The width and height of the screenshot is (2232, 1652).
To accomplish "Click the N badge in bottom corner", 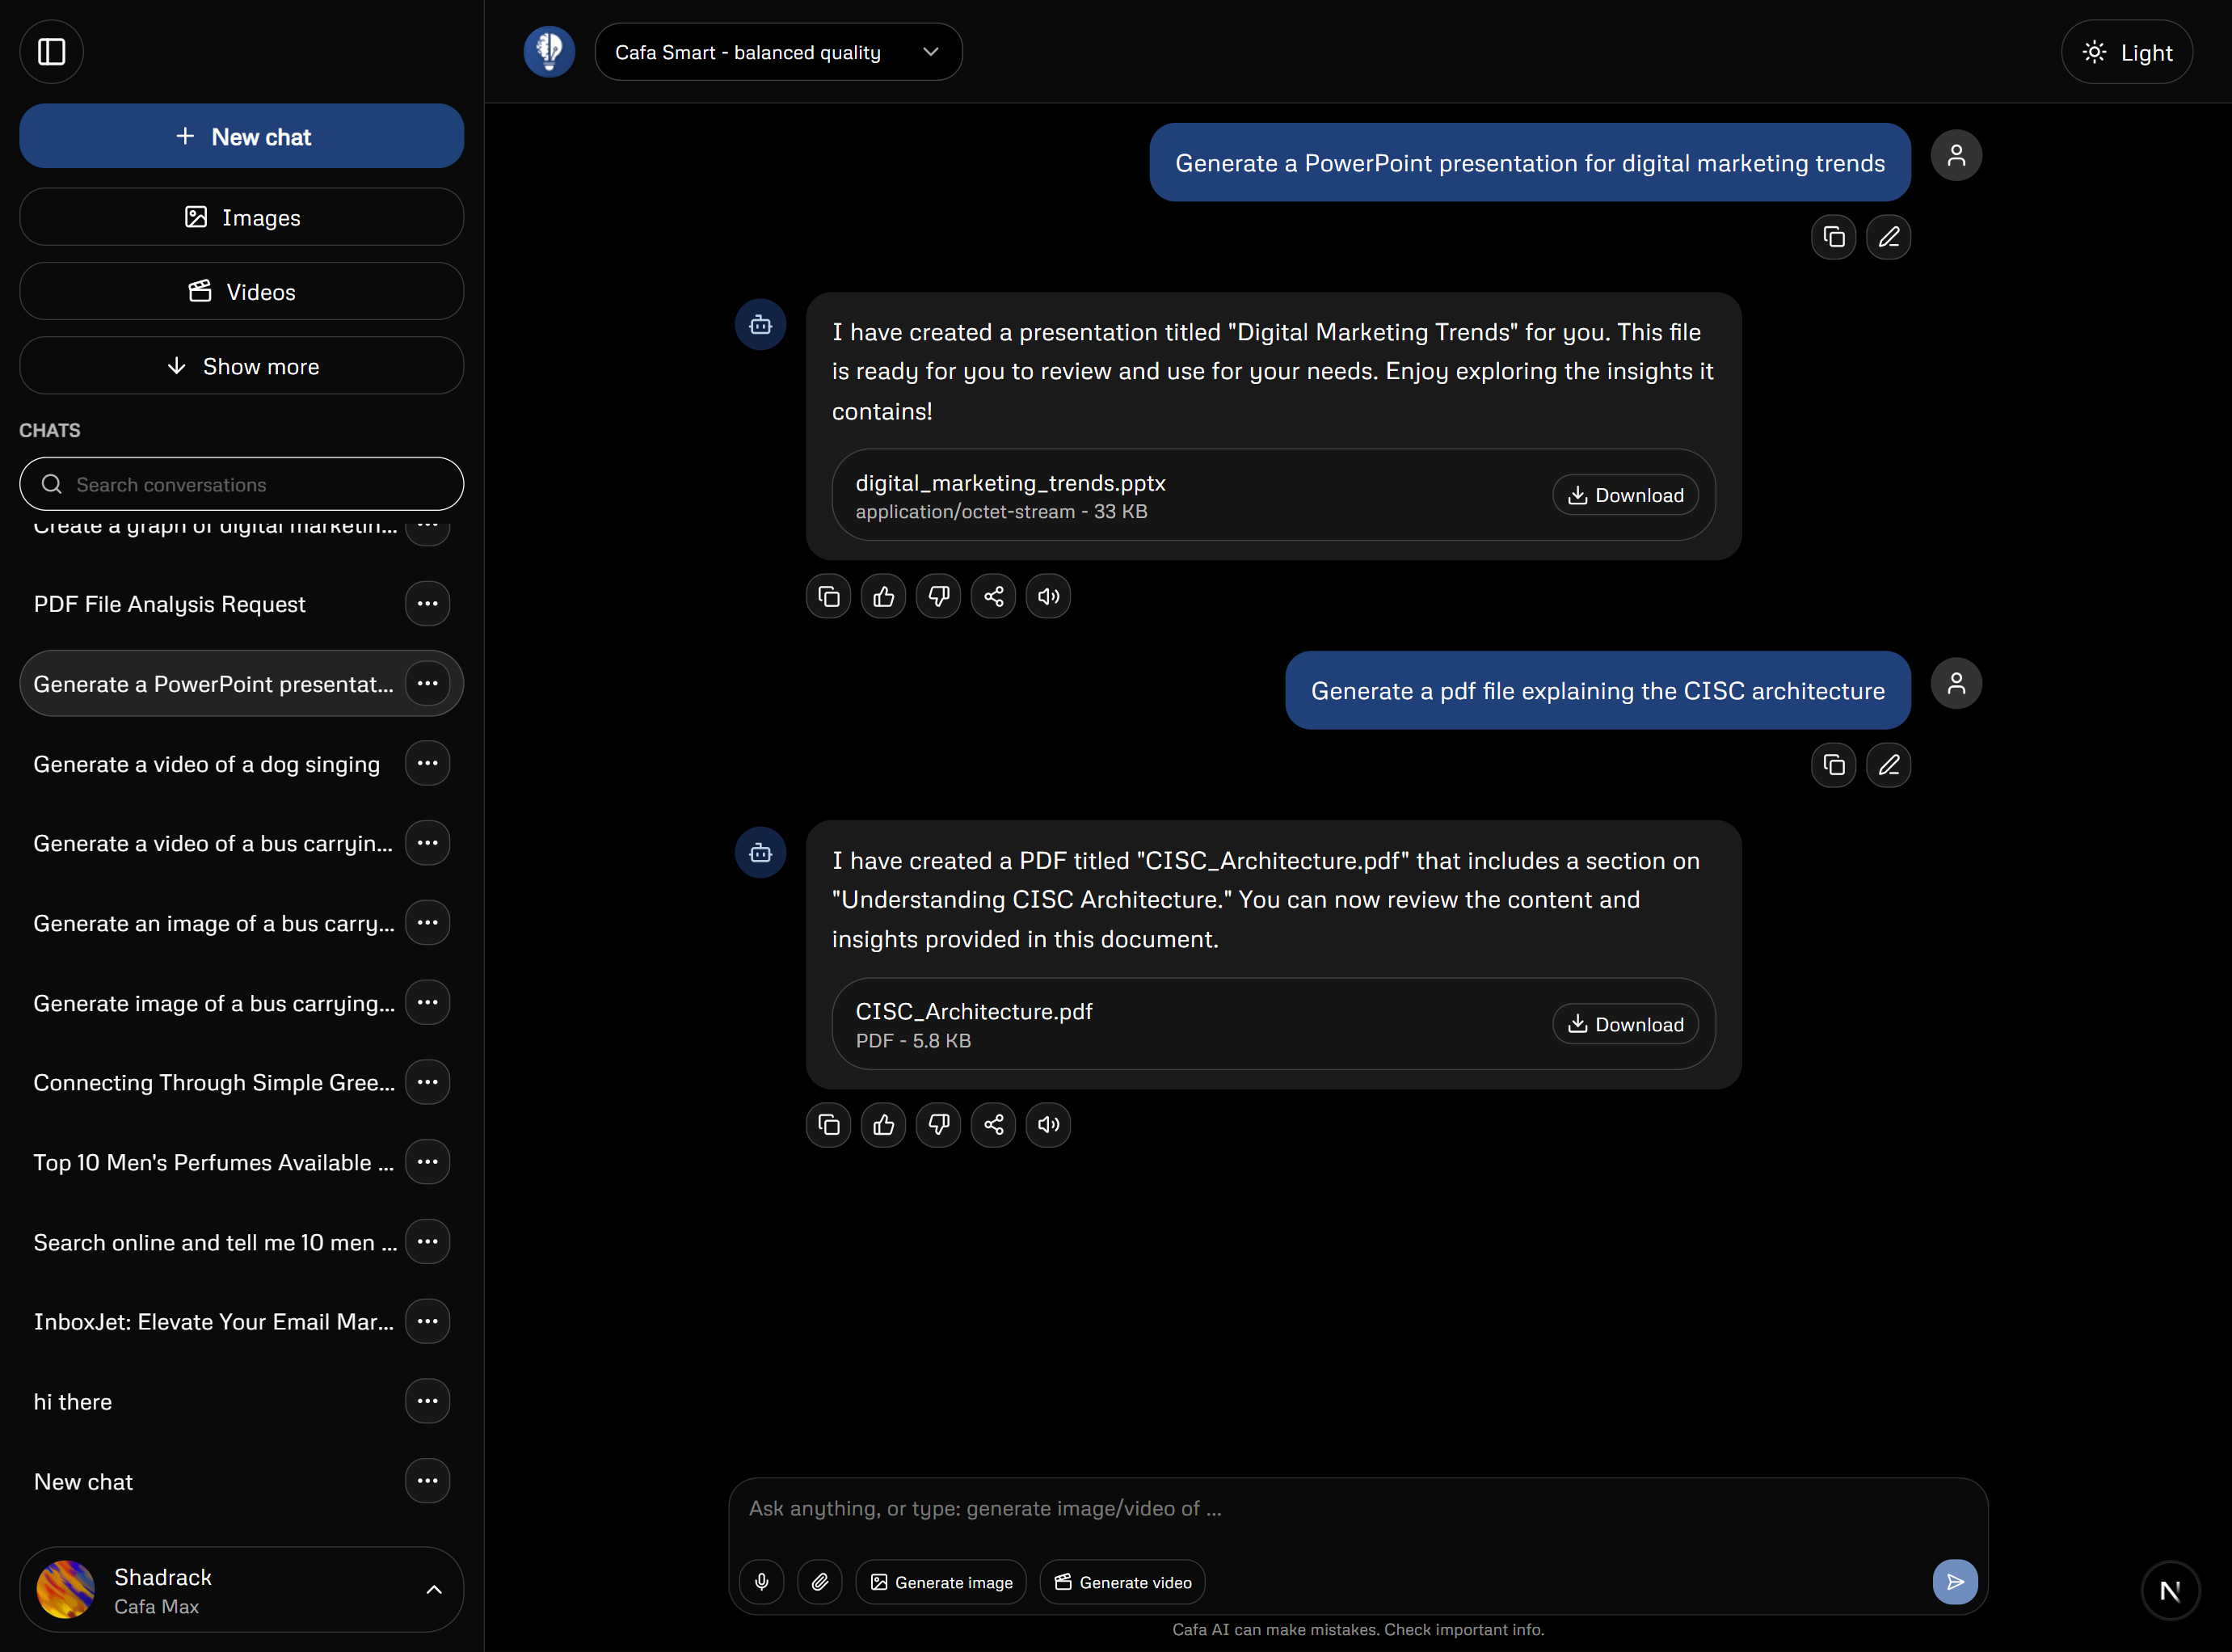I will coord(2170,1591).
